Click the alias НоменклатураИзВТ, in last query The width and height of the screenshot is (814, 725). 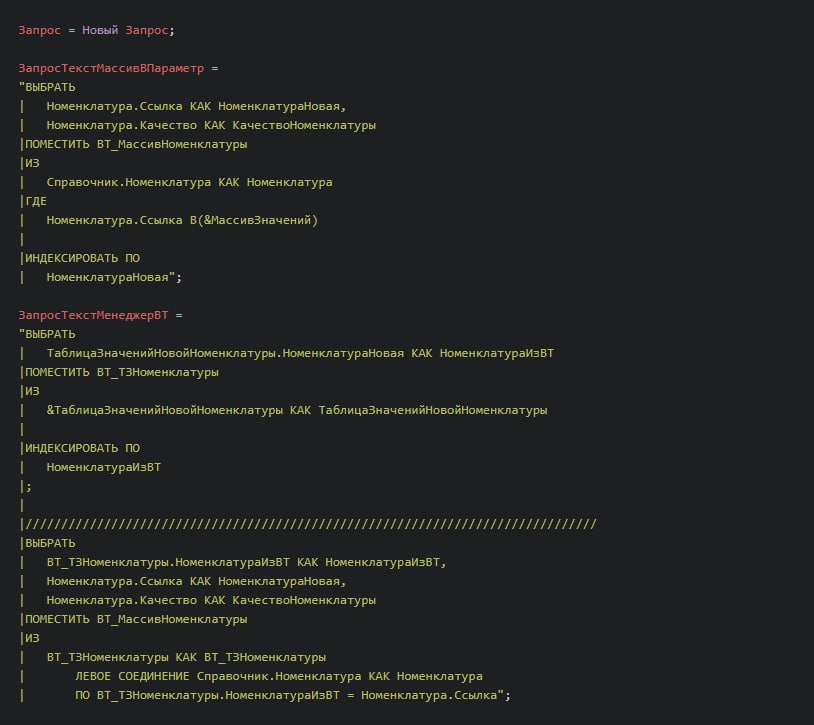tap(386, 562)
